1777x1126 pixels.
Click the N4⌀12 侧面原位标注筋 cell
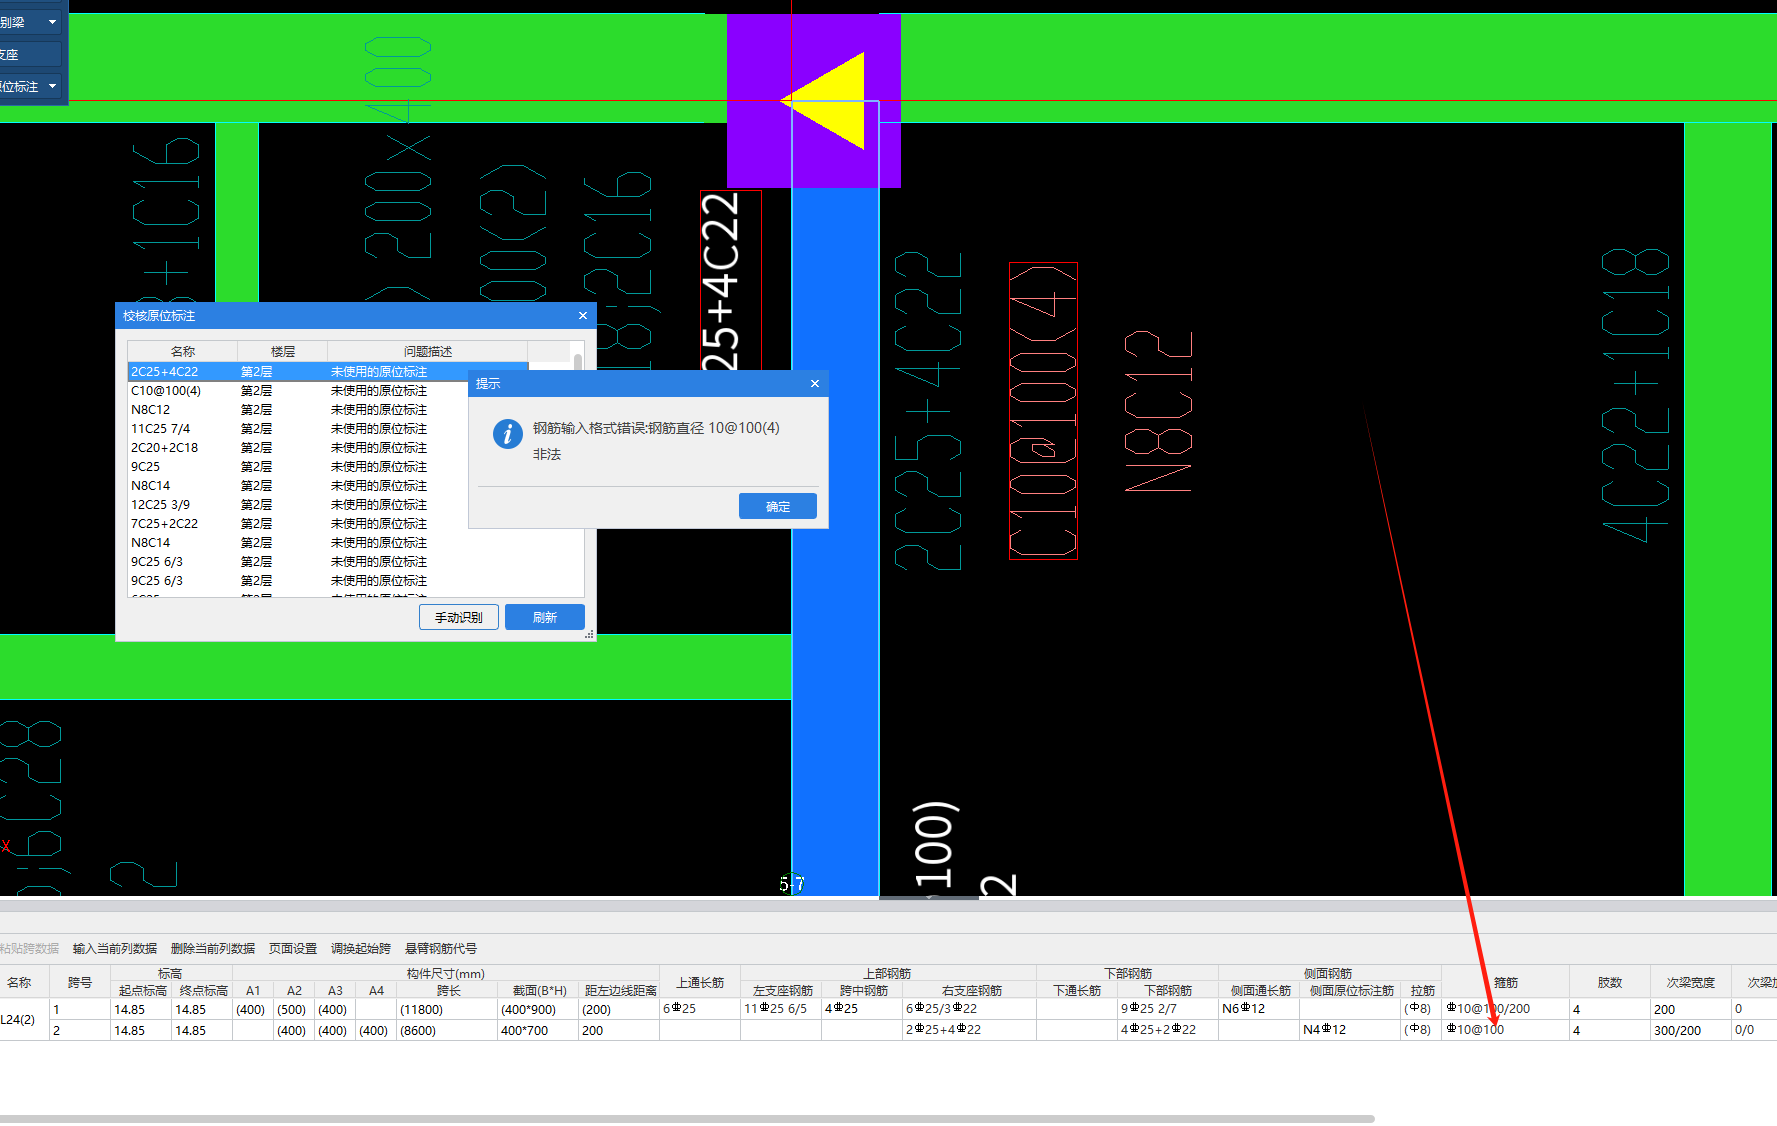tap(1350, 1030)
